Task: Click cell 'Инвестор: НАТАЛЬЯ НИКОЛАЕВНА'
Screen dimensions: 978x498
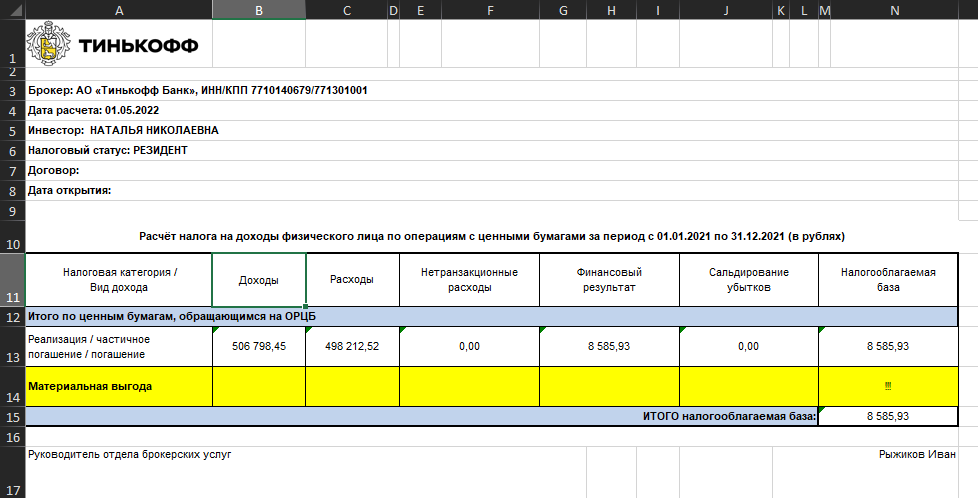Action: click(491, 130)
